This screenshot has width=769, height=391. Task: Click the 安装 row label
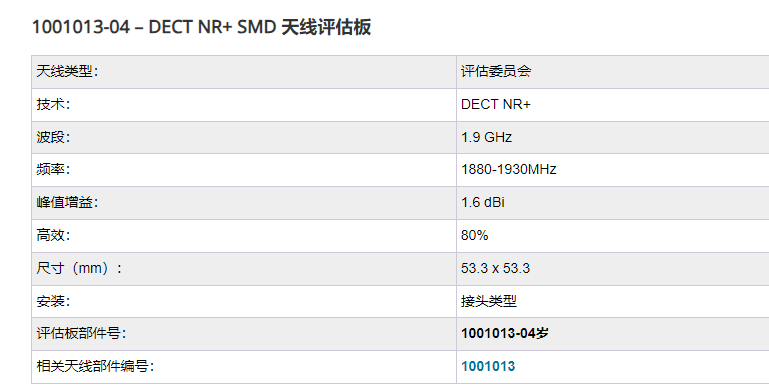click(53, 301)
